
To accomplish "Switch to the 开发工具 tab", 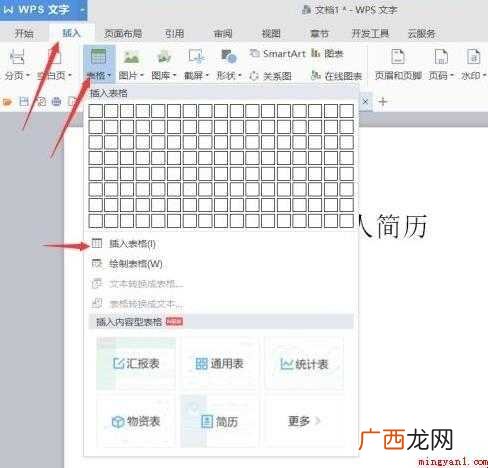I will click(x=370, y=33).
